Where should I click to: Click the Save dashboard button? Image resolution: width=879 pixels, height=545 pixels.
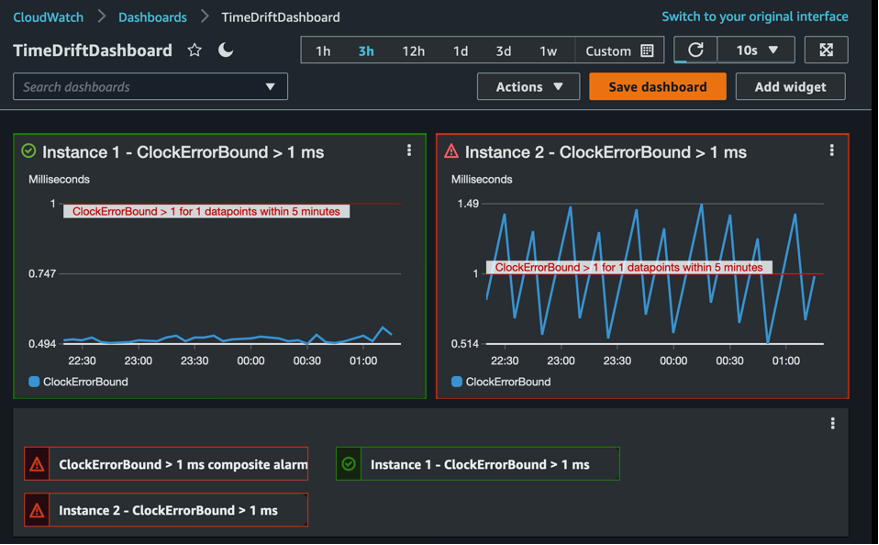657,87
